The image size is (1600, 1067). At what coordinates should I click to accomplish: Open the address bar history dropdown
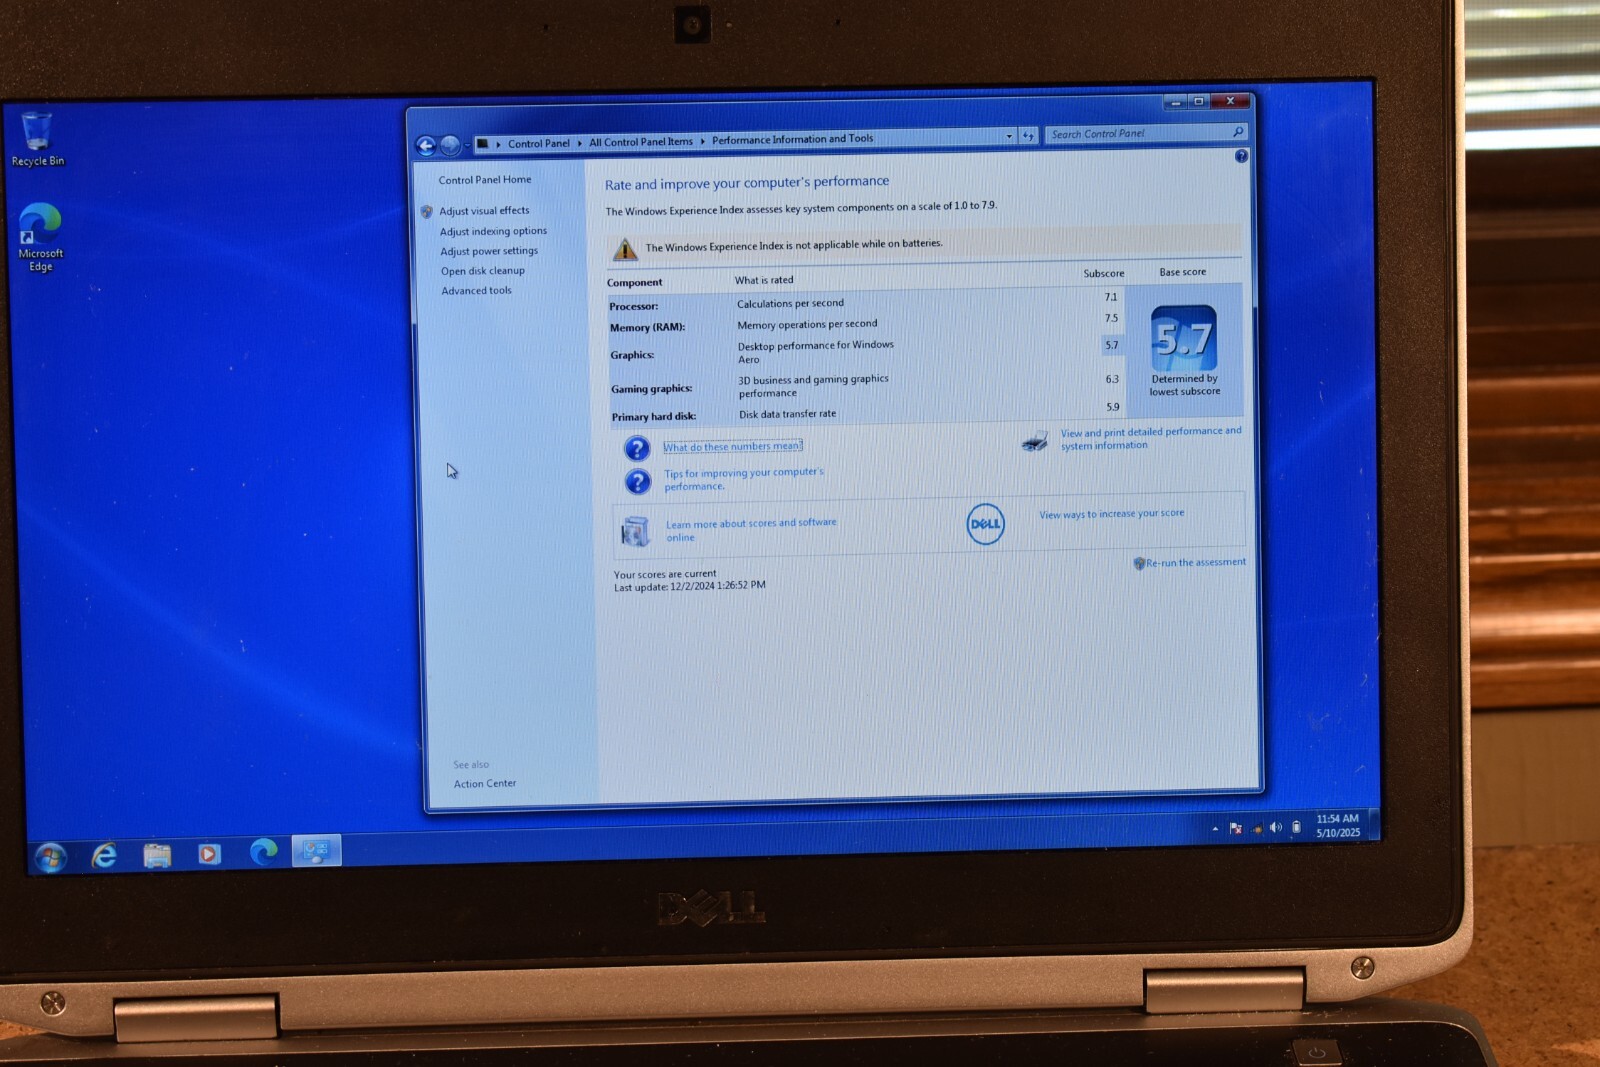point(1009,136)
